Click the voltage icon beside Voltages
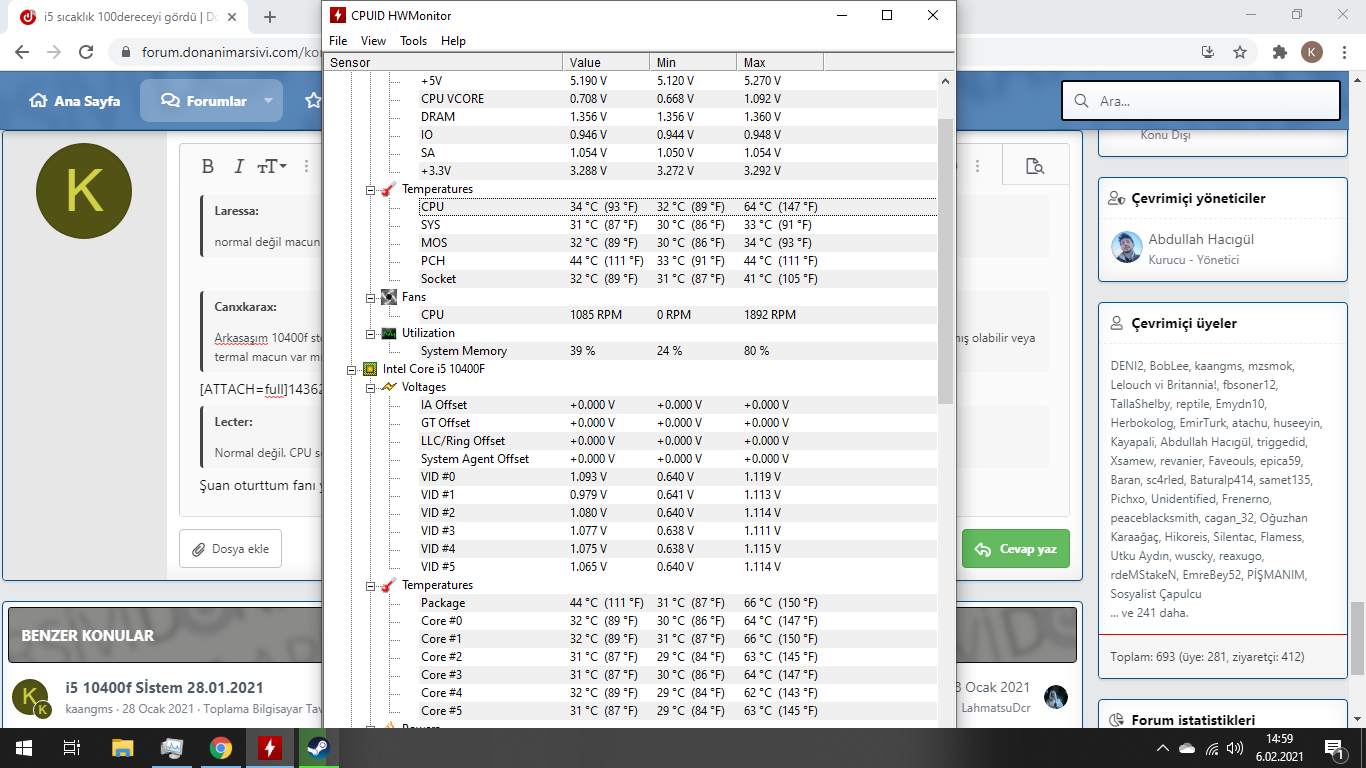Image resolution: width=1366 pixels, height=768 pixels. pos(388,387)
